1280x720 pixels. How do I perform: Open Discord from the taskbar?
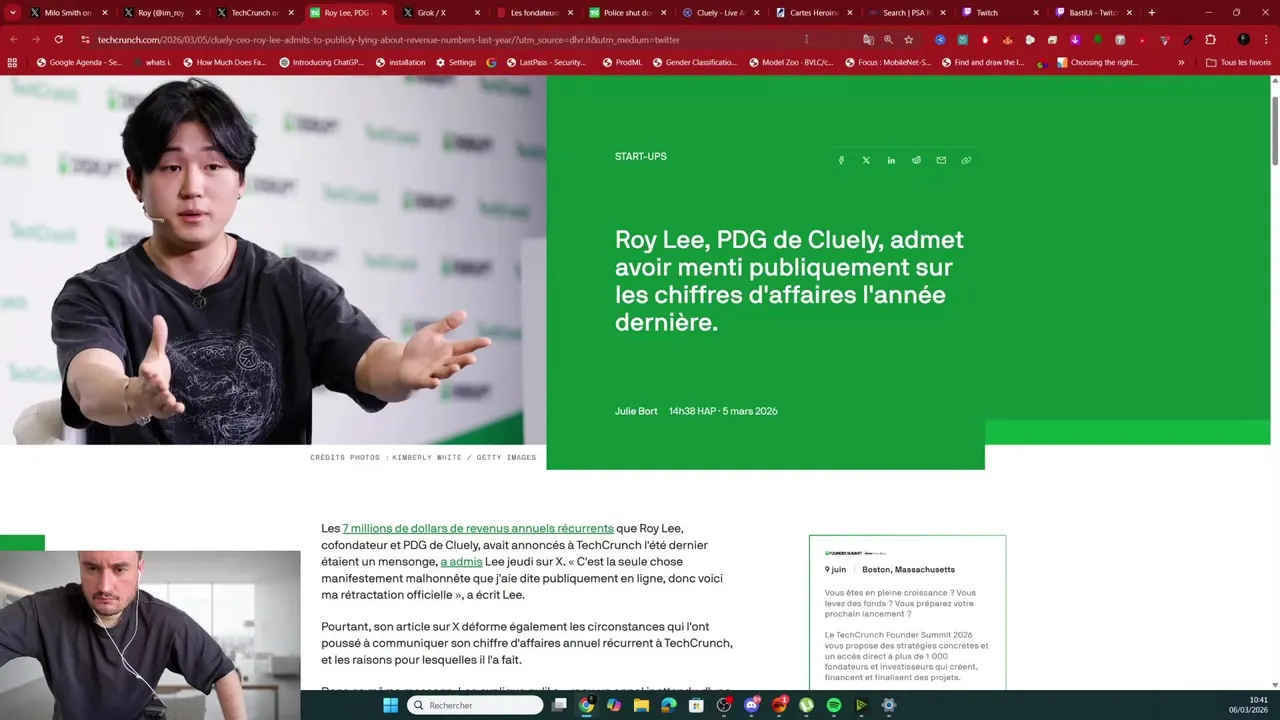coord(751,705)
